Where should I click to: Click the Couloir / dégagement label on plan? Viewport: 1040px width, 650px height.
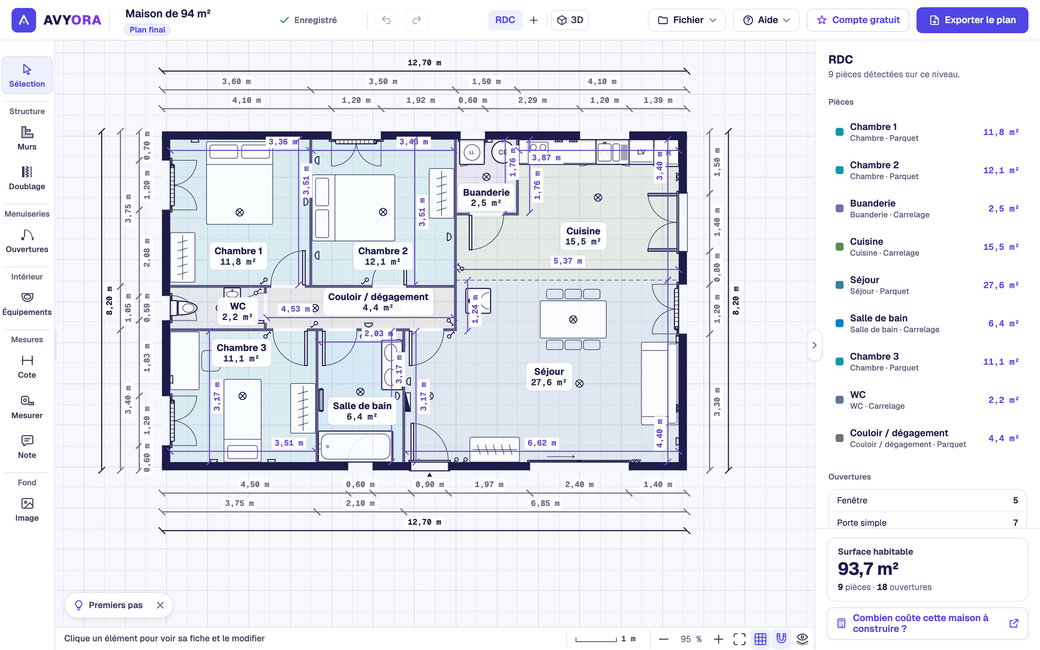click(x=378, y=302)
